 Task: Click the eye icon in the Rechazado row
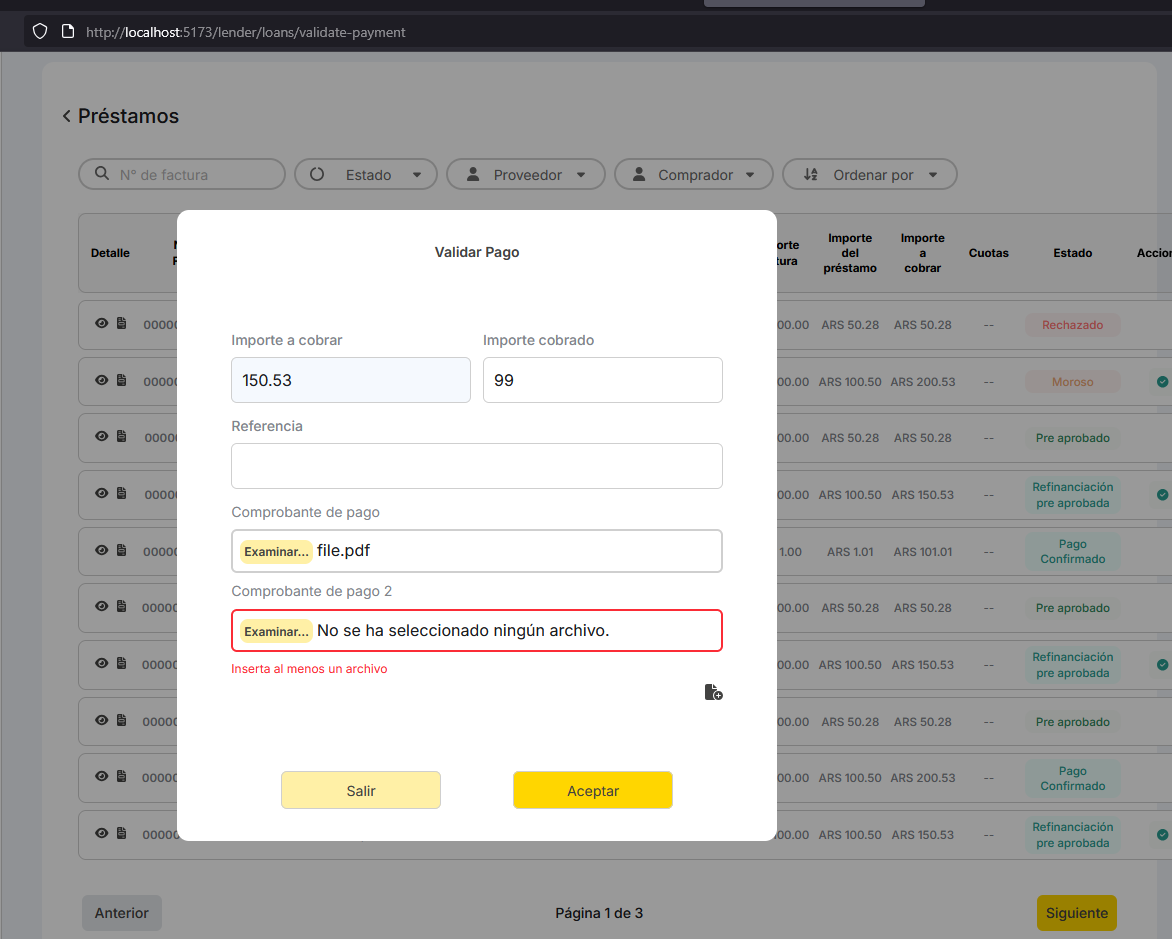tap(101, 324)
